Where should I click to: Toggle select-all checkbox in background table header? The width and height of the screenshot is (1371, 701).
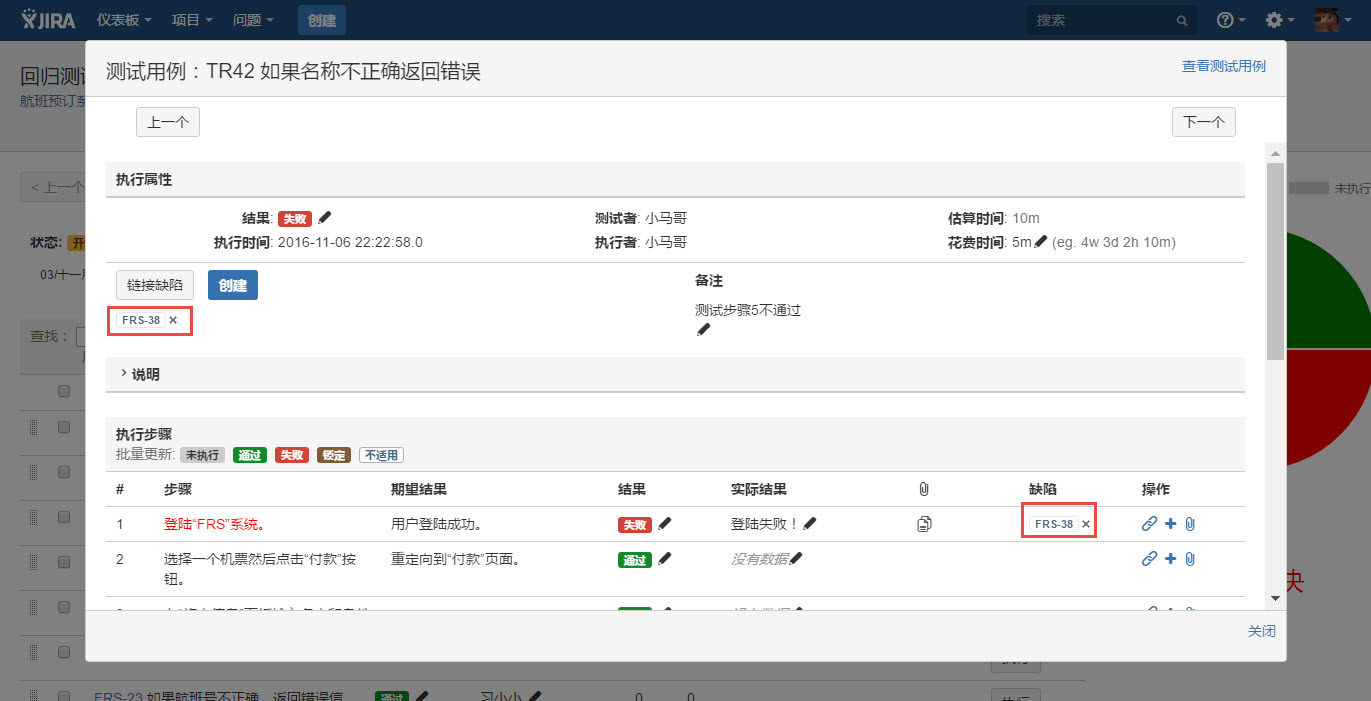tap(64, 391)
